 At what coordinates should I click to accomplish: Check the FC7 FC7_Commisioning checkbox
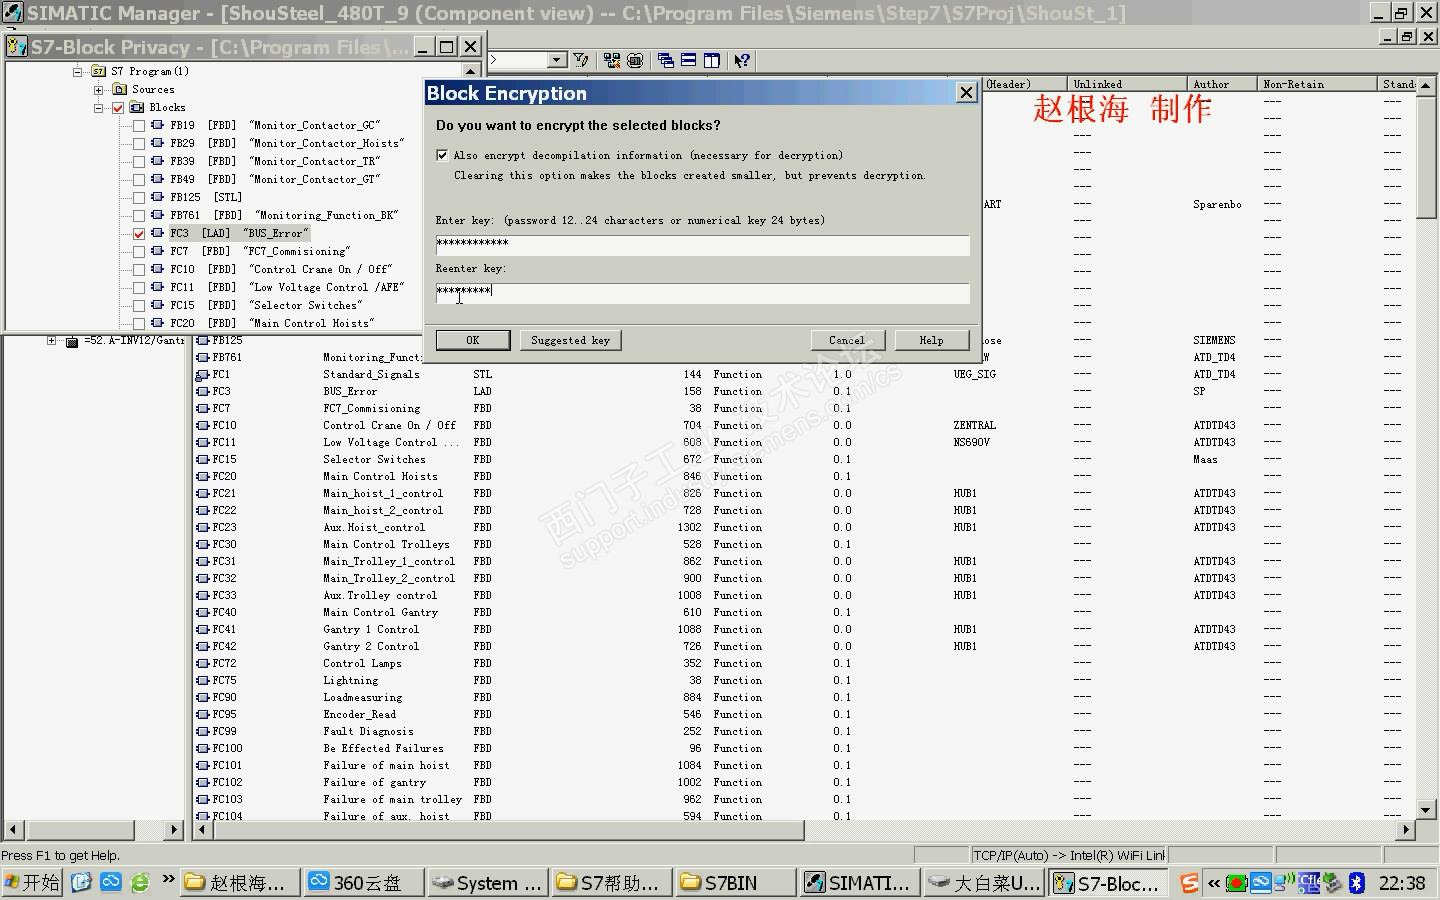pos(139,252)
